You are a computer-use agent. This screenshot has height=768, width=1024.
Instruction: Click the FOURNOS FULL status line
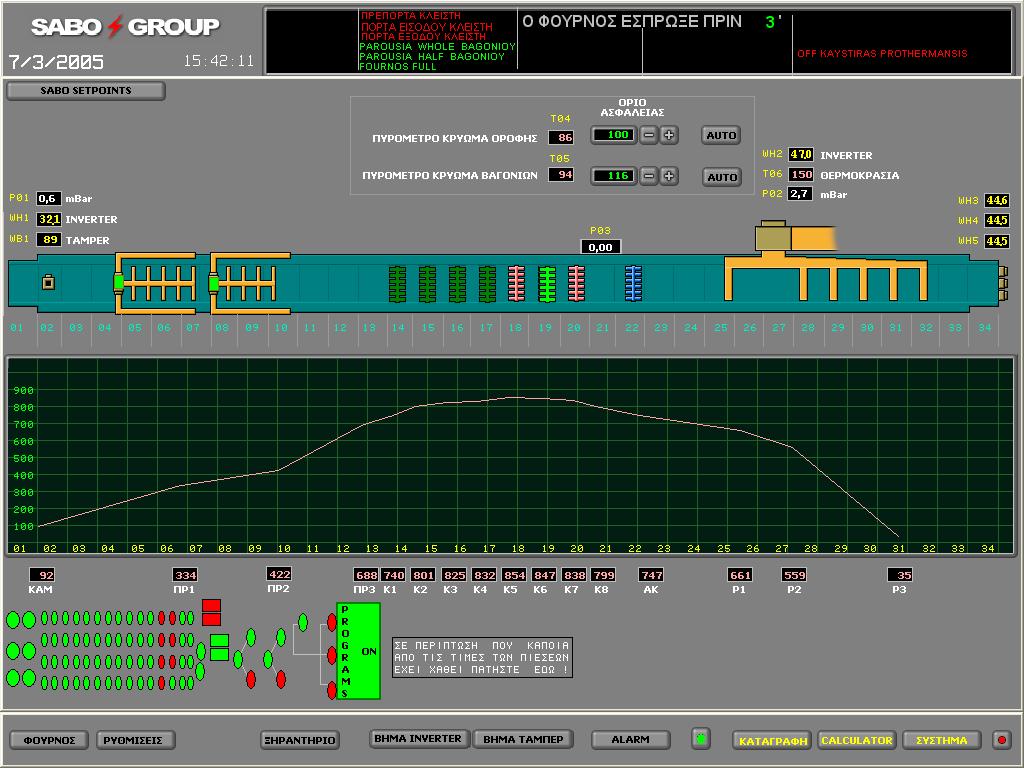397,67
